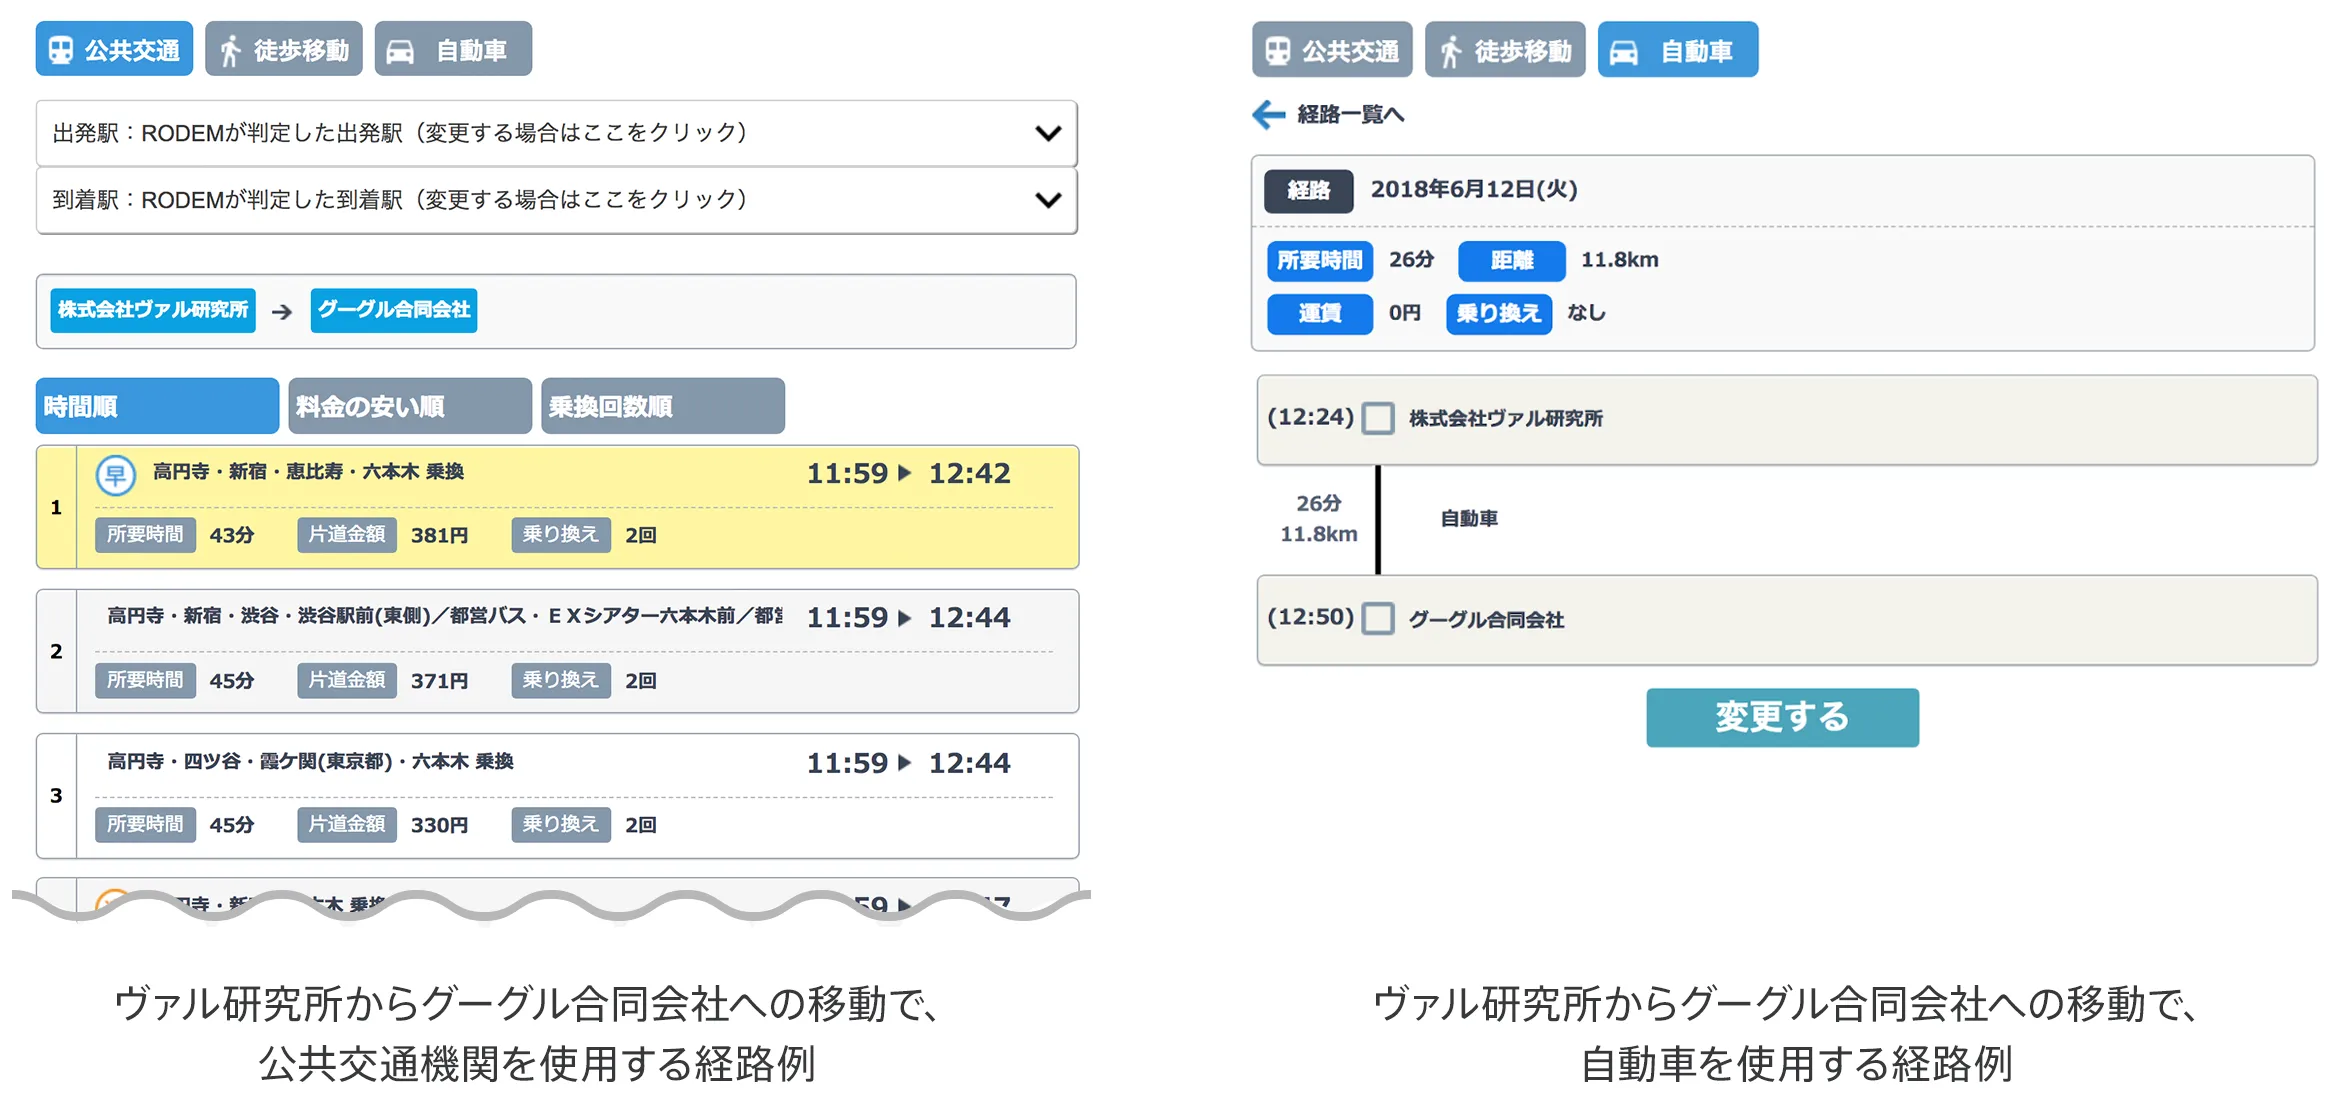
Task: Sort routes by 料金の安い順 tab
Action: click(x=409, y=406)
